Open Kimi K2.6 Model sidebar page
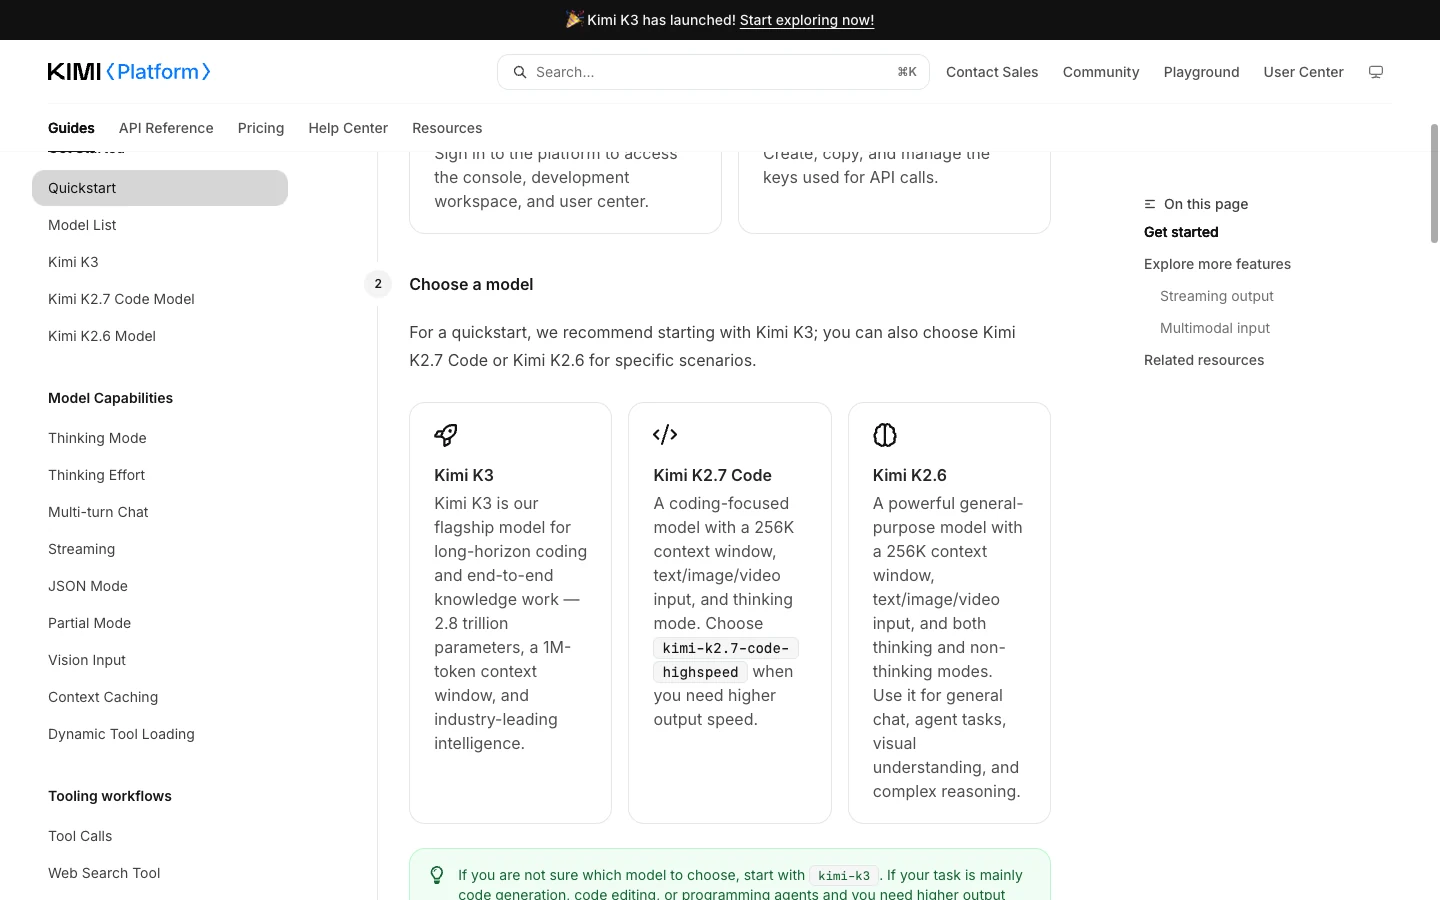 pos(160,336)
